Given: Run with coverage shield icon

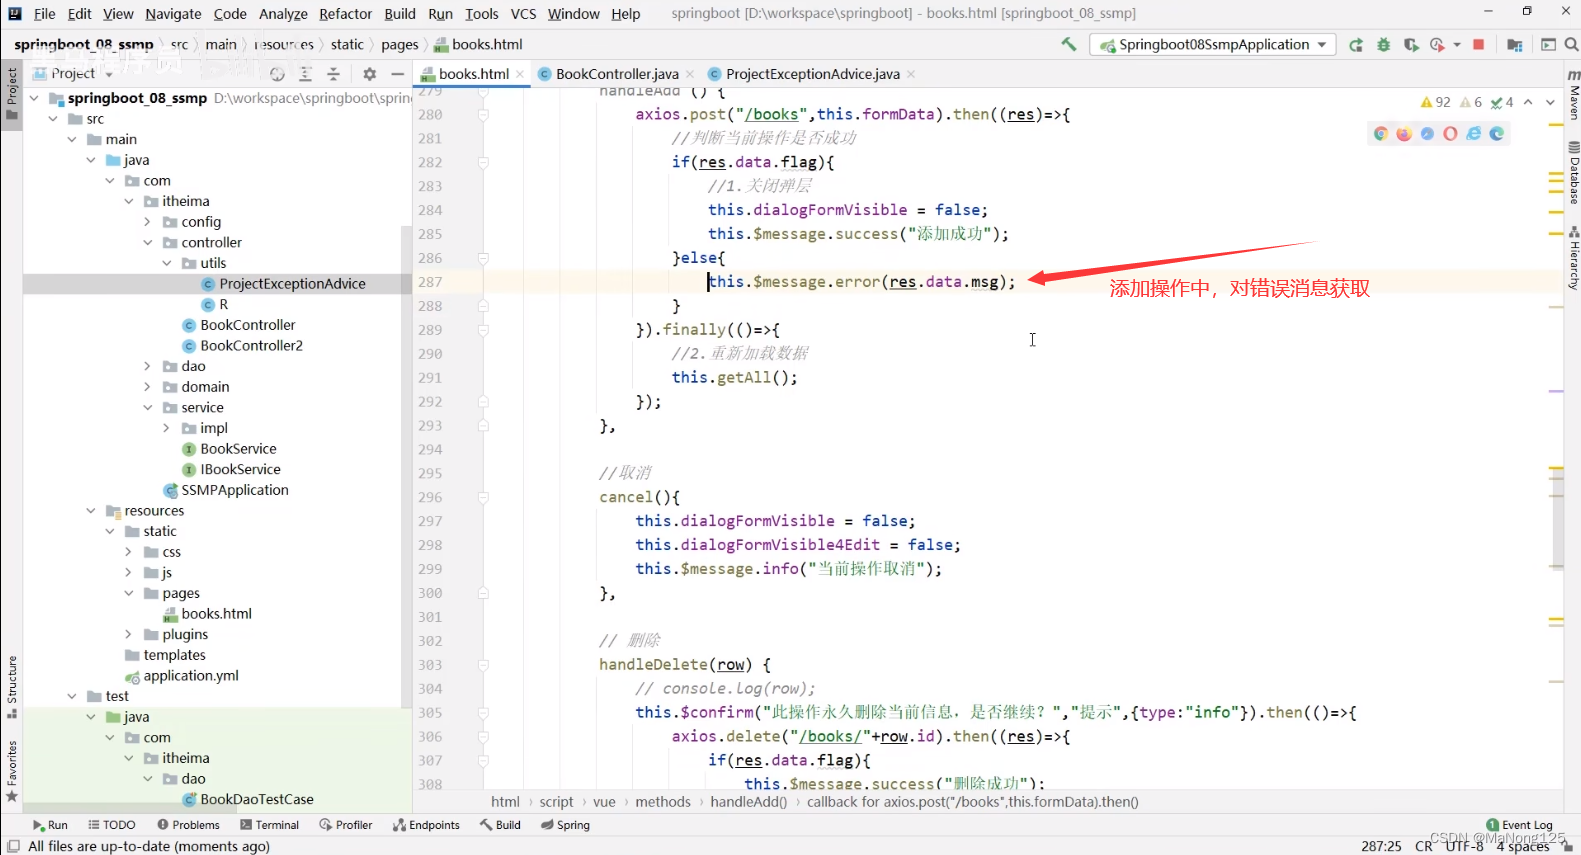Looking at the screenshot, I should pos(1411,45).
